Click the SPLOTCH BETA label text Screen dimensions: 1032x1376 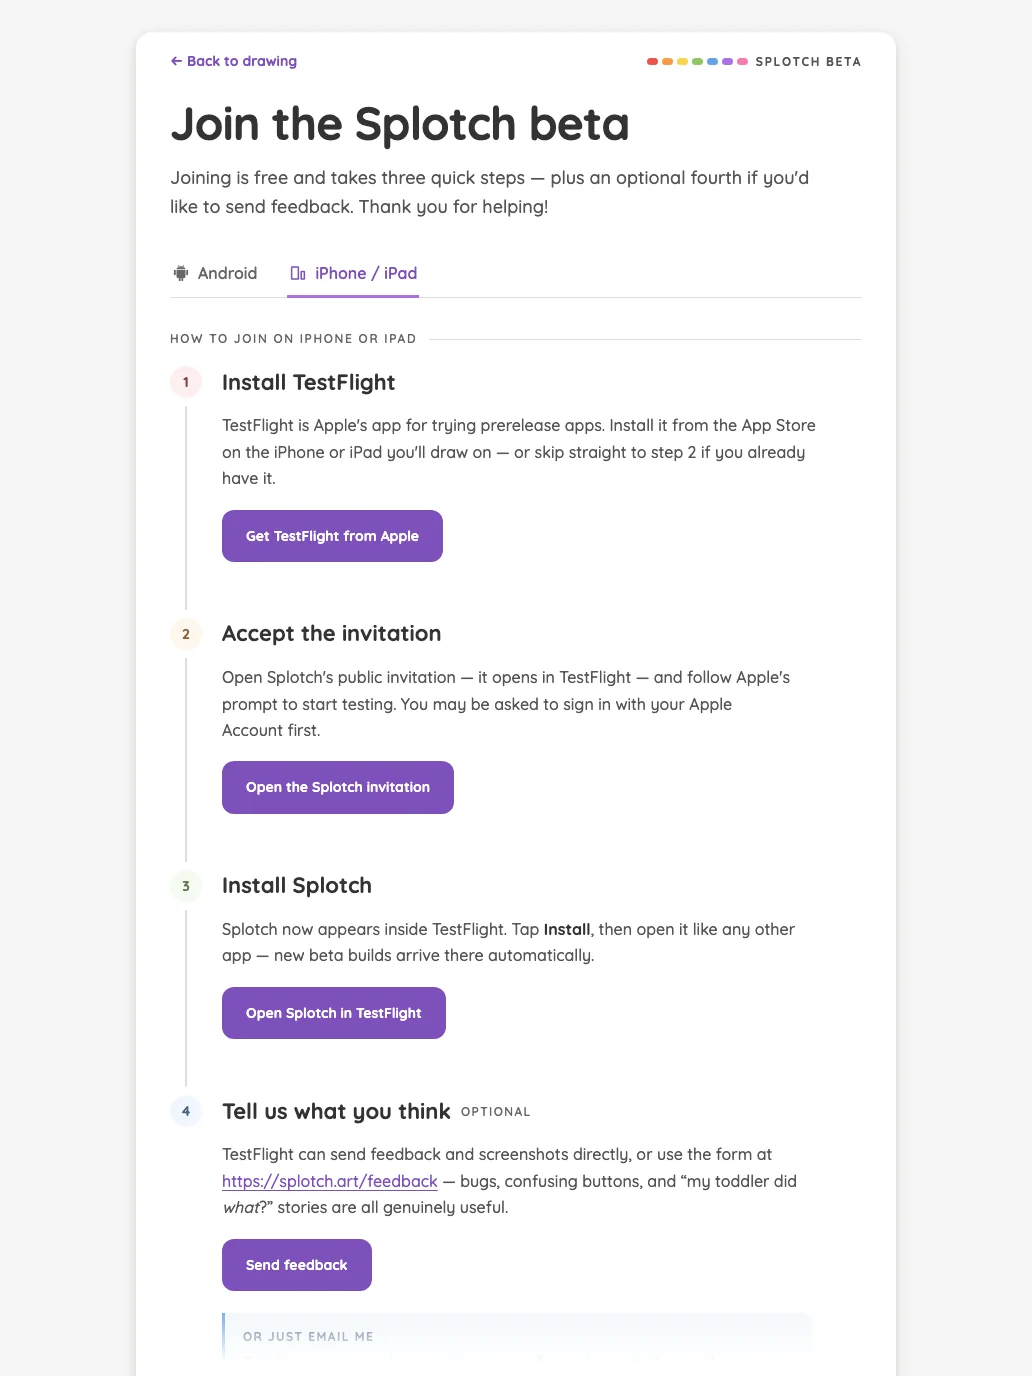(808, 62)
